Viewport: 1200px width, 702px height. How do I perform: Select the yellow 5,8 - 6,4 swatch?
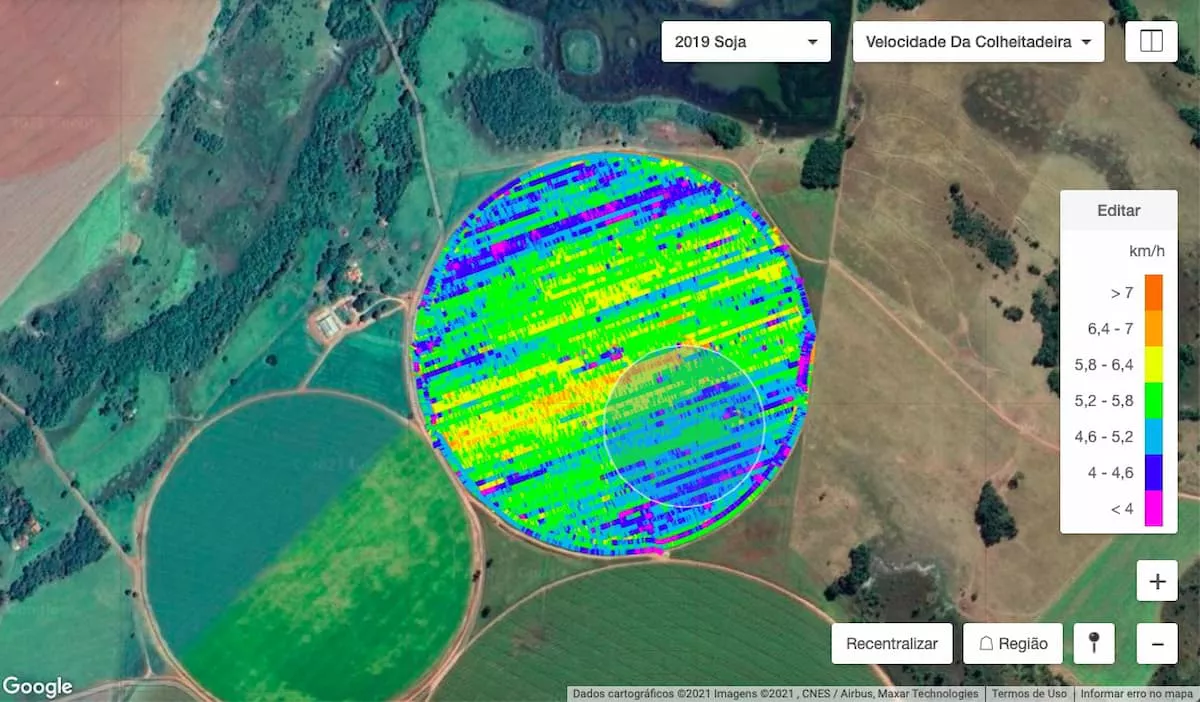[1154, 365]
